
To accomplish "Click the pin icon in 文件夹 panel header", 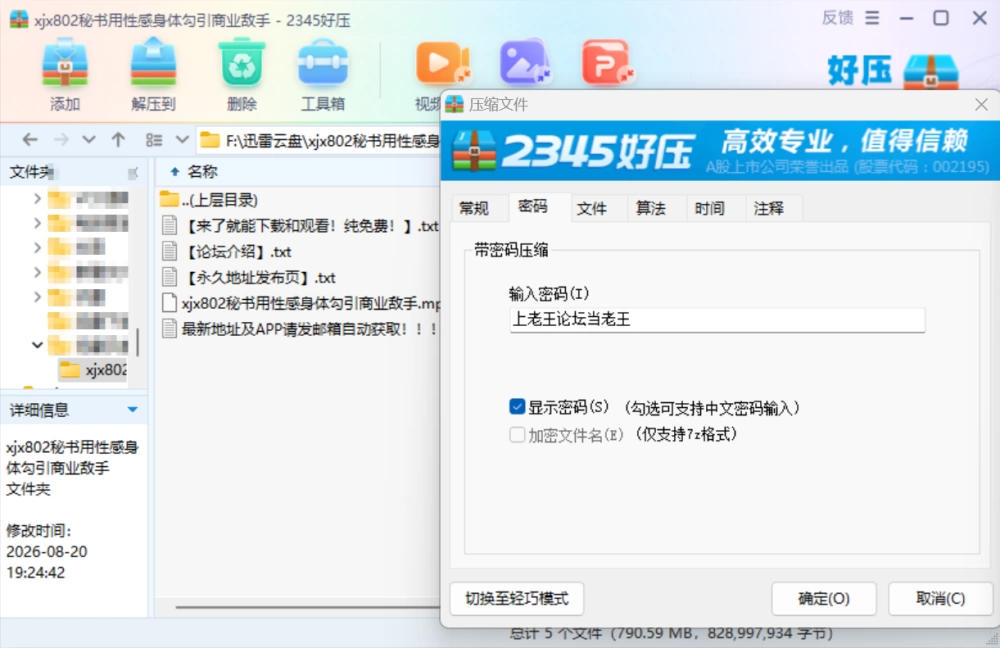I will click(x=133, y=172).
